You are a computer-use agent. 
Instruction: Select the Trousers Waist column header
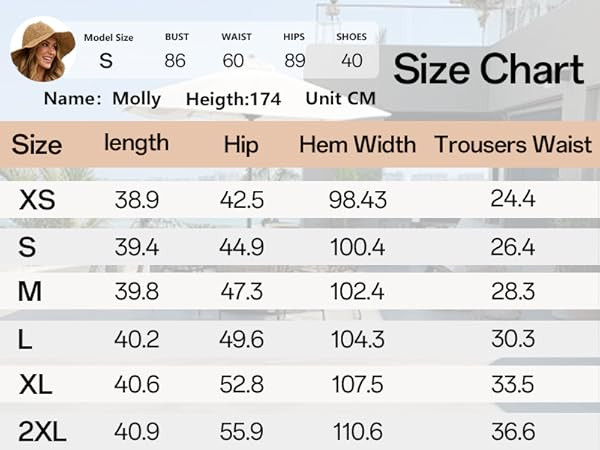[512, 144]
